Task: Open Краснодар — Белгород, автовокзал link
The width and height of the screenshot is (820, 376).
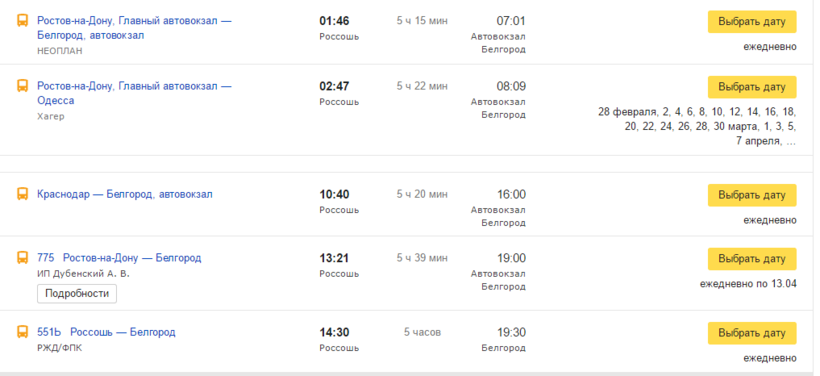Action: coord(125,195)
